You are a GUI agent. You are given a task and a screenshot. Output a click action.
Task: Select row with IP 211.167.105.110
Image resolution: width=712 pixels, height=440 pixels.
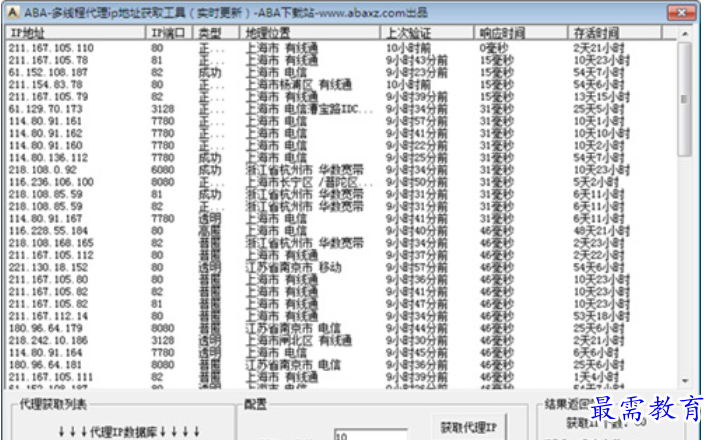(341, 48)
